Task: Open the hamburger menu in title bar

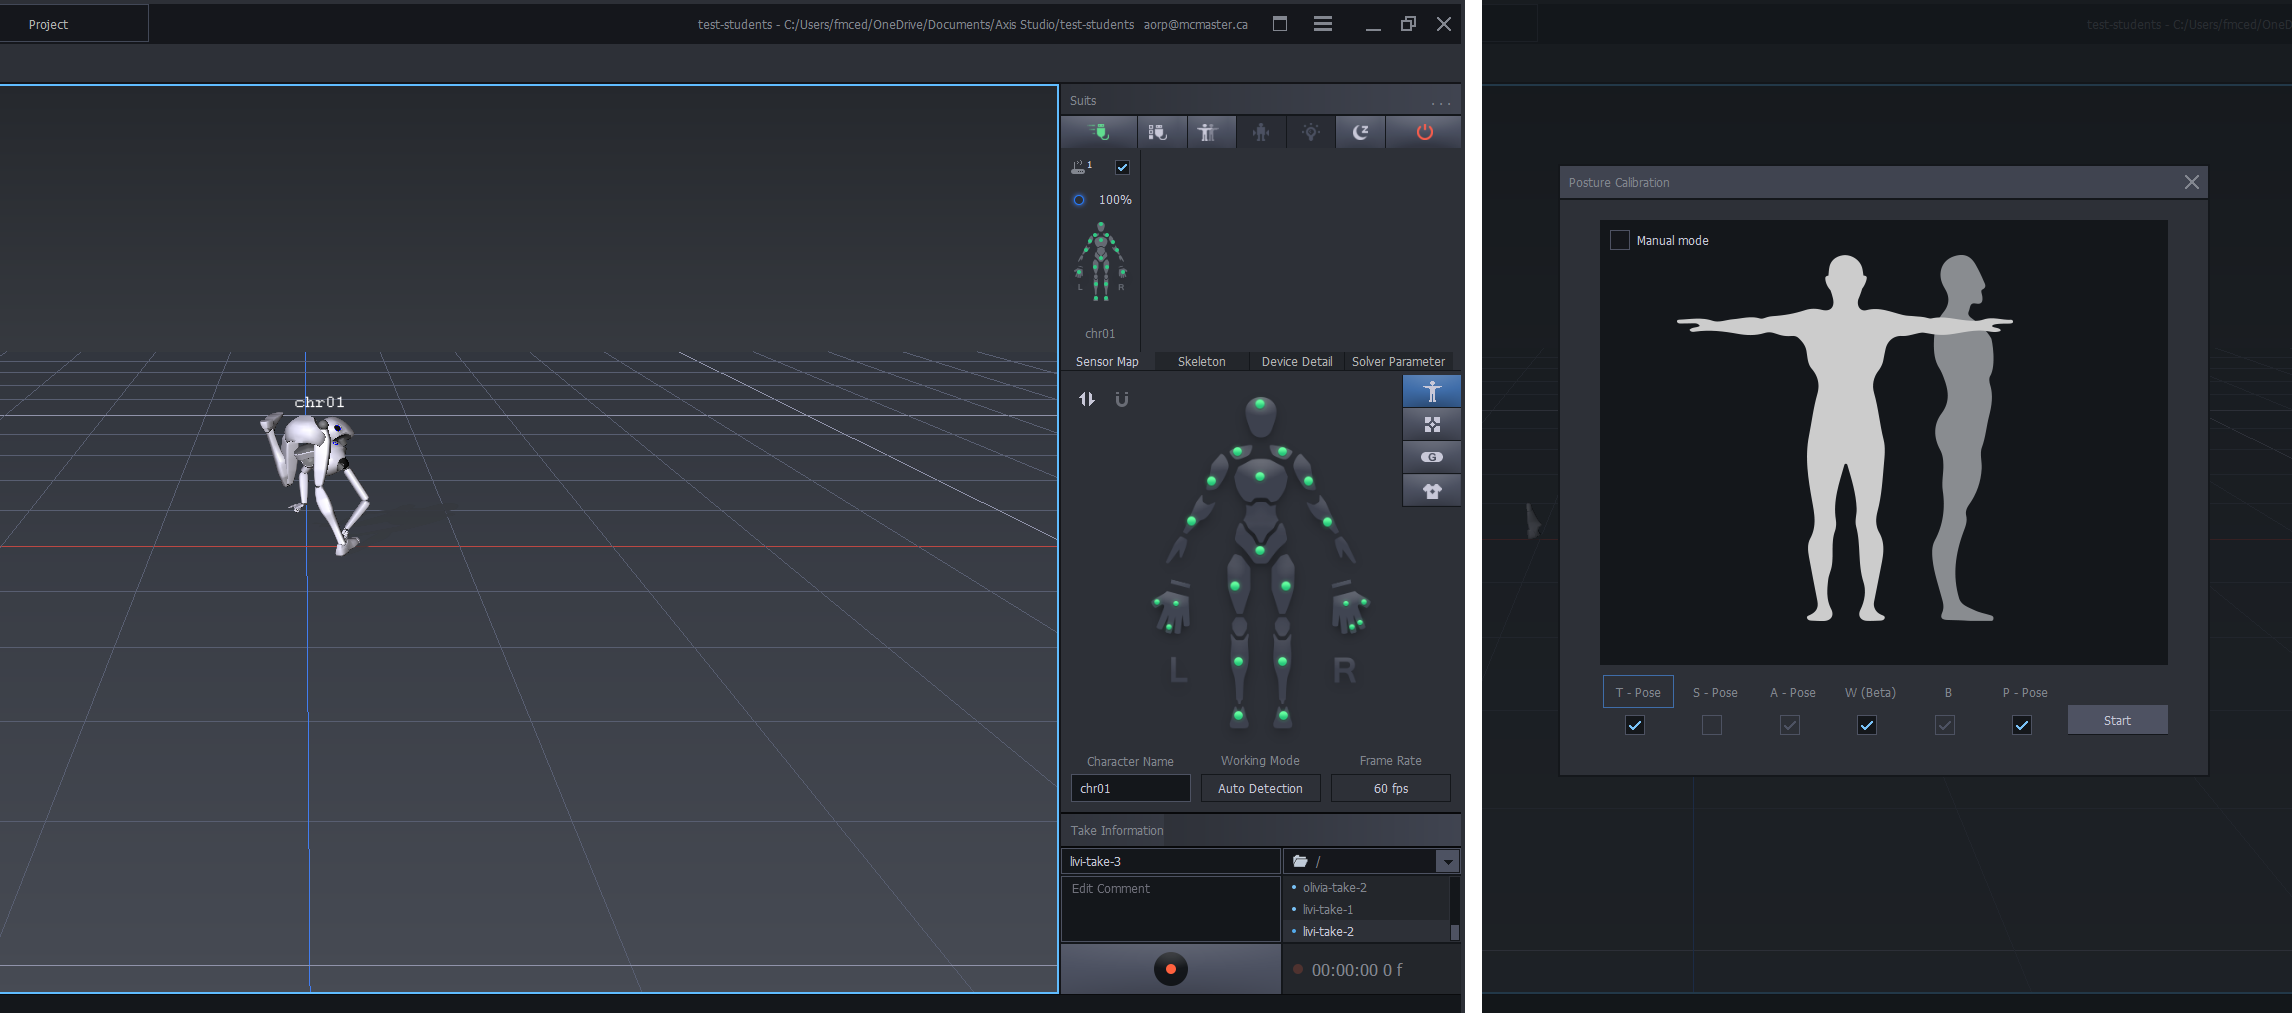Action: pos(1322,24)
